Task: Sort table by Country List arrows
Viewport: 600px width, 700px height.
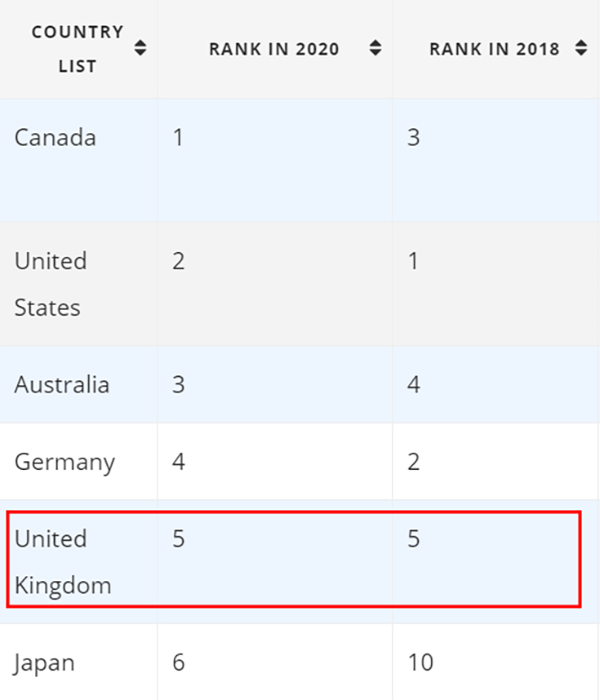Action: (140, 48)
